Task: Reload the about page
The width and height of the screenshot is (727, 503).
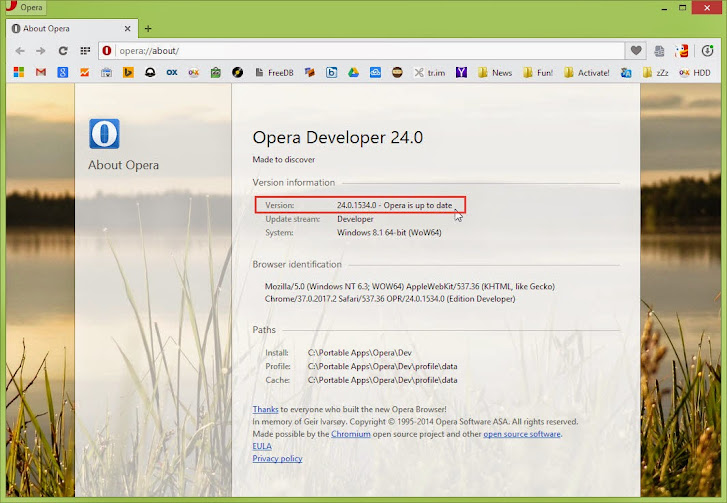Action: (63, 51)
